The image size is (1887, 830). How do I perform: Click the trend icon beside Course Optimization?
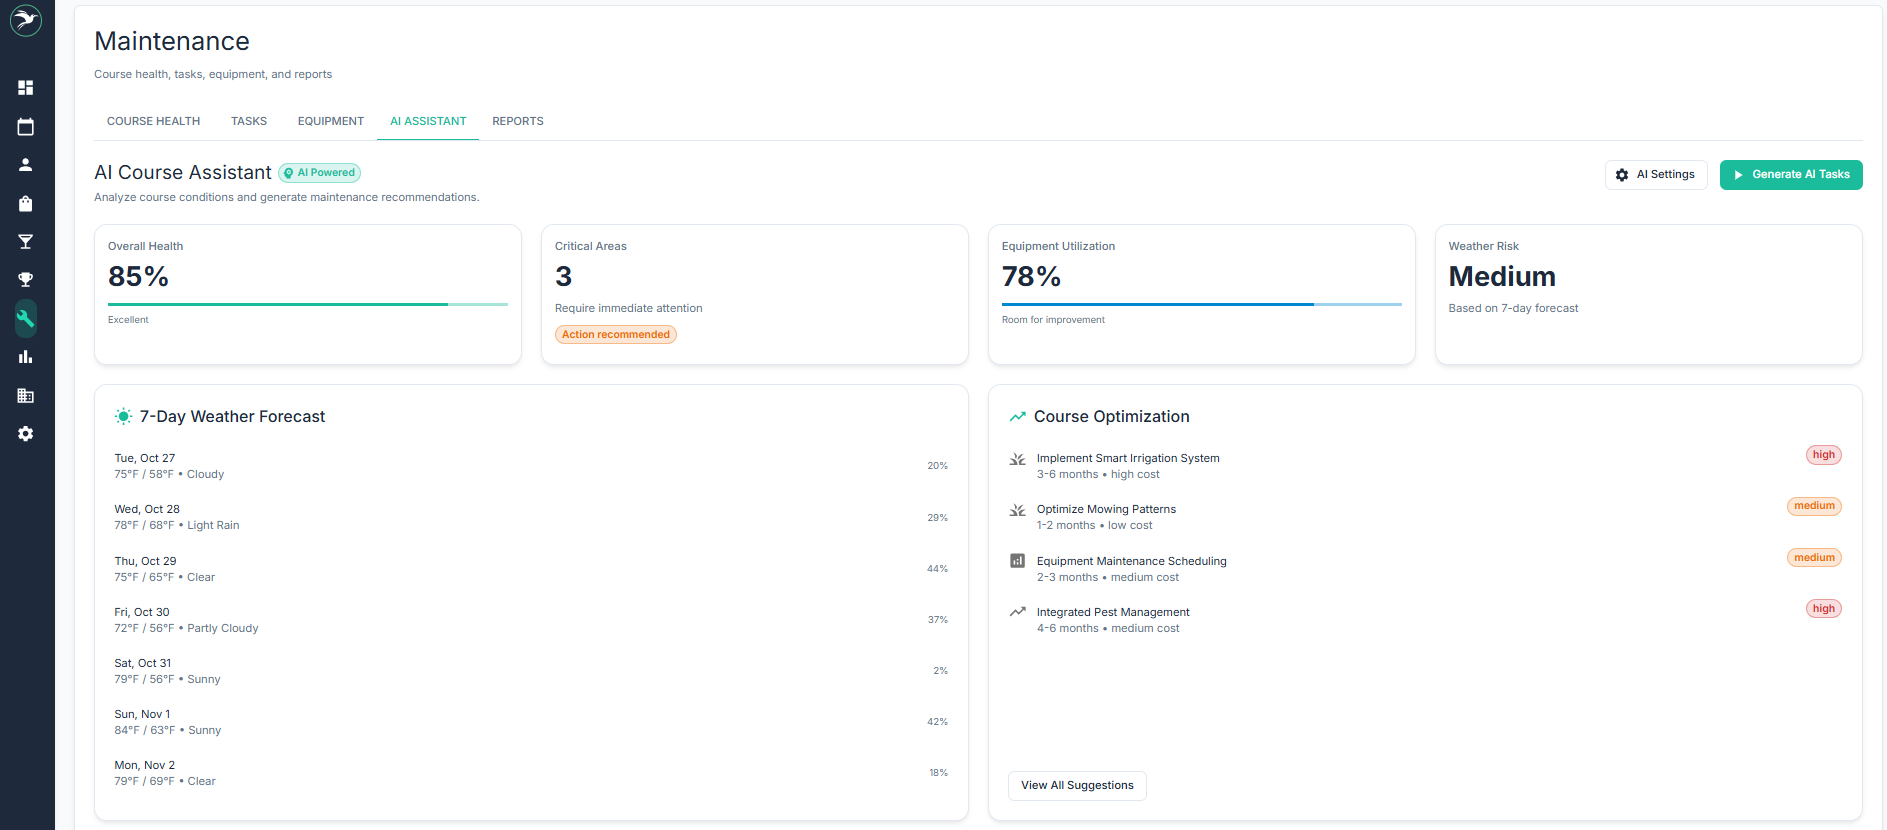click(1017, 416)
